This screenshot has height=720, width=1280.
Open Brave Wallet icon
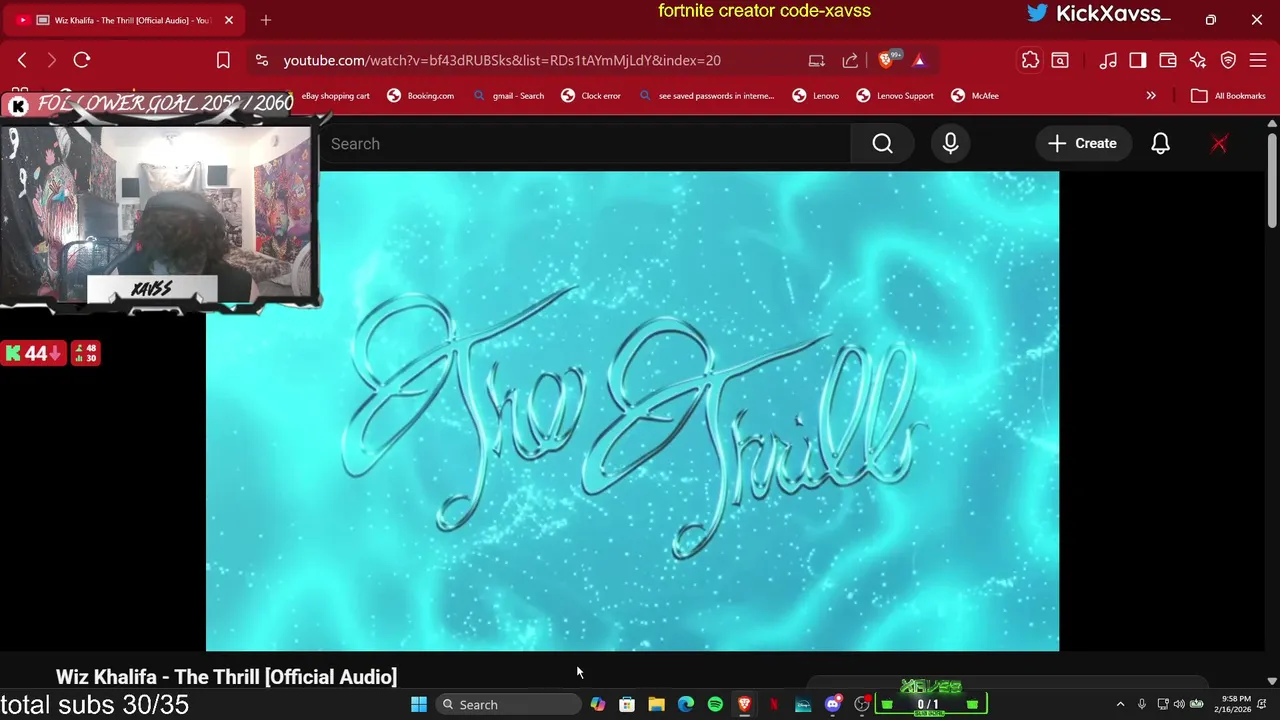click(1168, 60)
